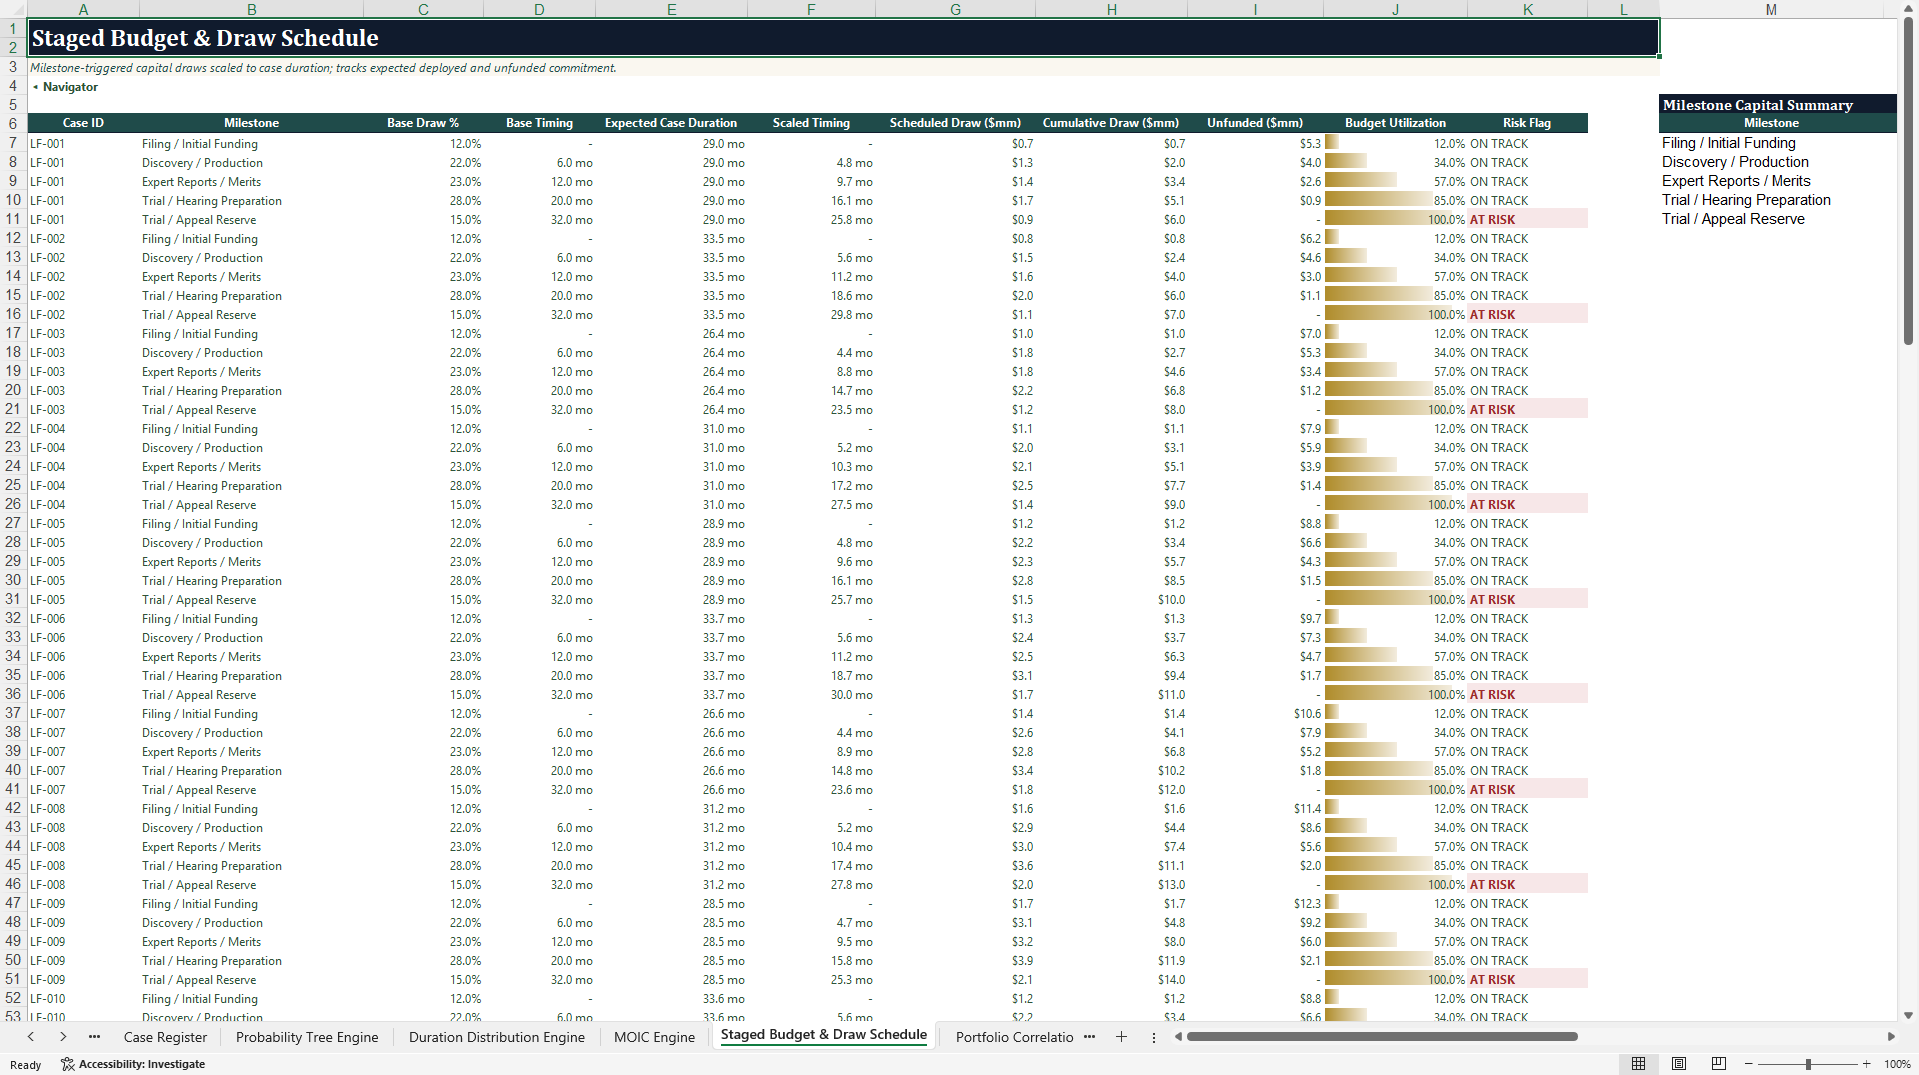Screen dimensions: 1919x1075
Task: Click Milestone Capital Summary heading
Action: click(1777, 104)
